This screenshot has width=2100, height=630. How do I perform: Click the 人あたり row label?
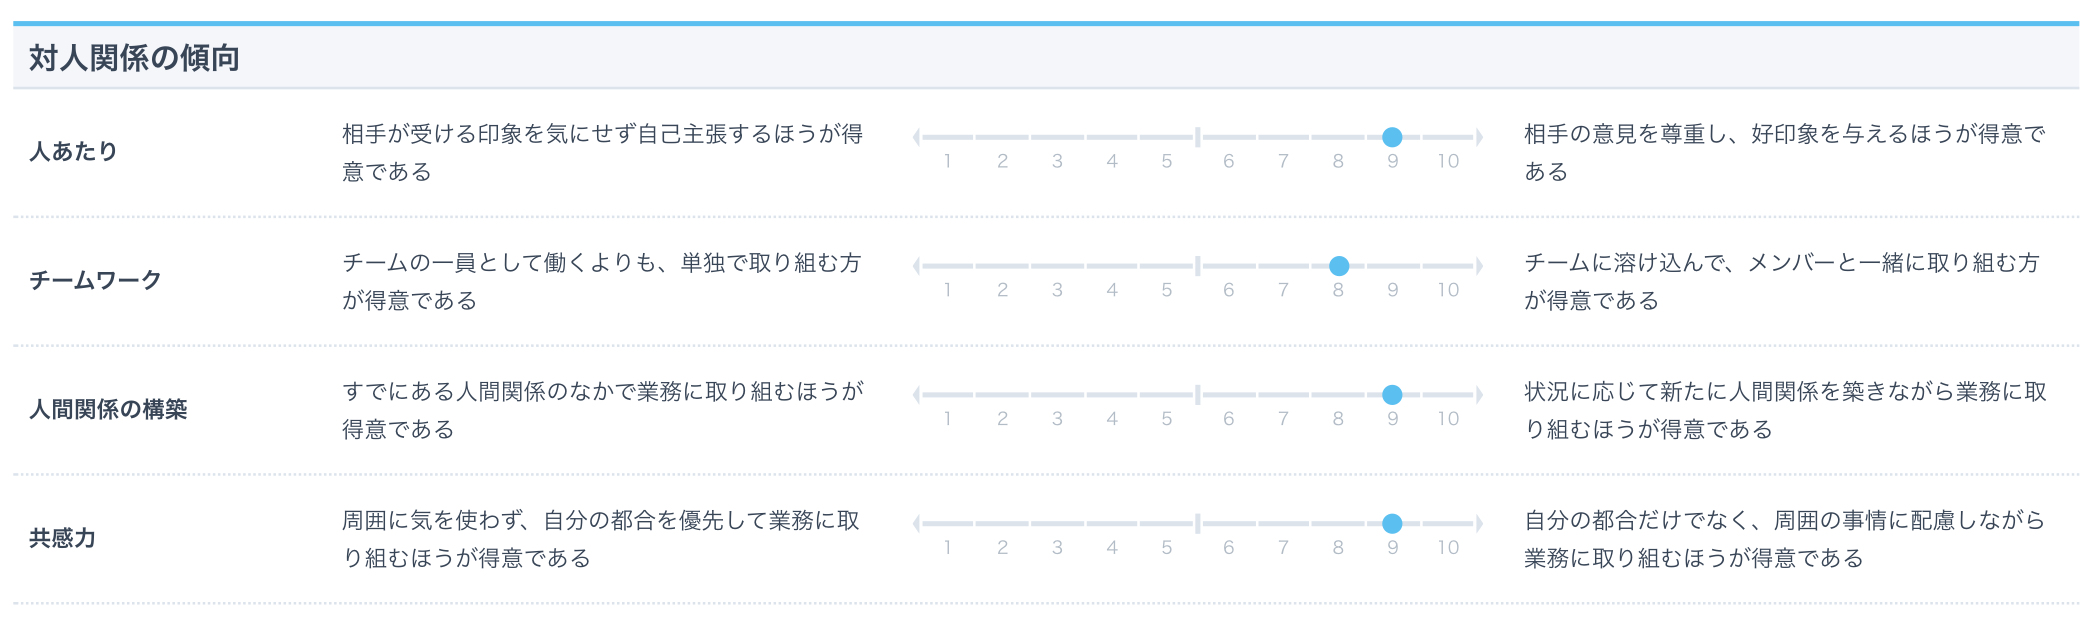pyautogui.click(x=73, y=151)
